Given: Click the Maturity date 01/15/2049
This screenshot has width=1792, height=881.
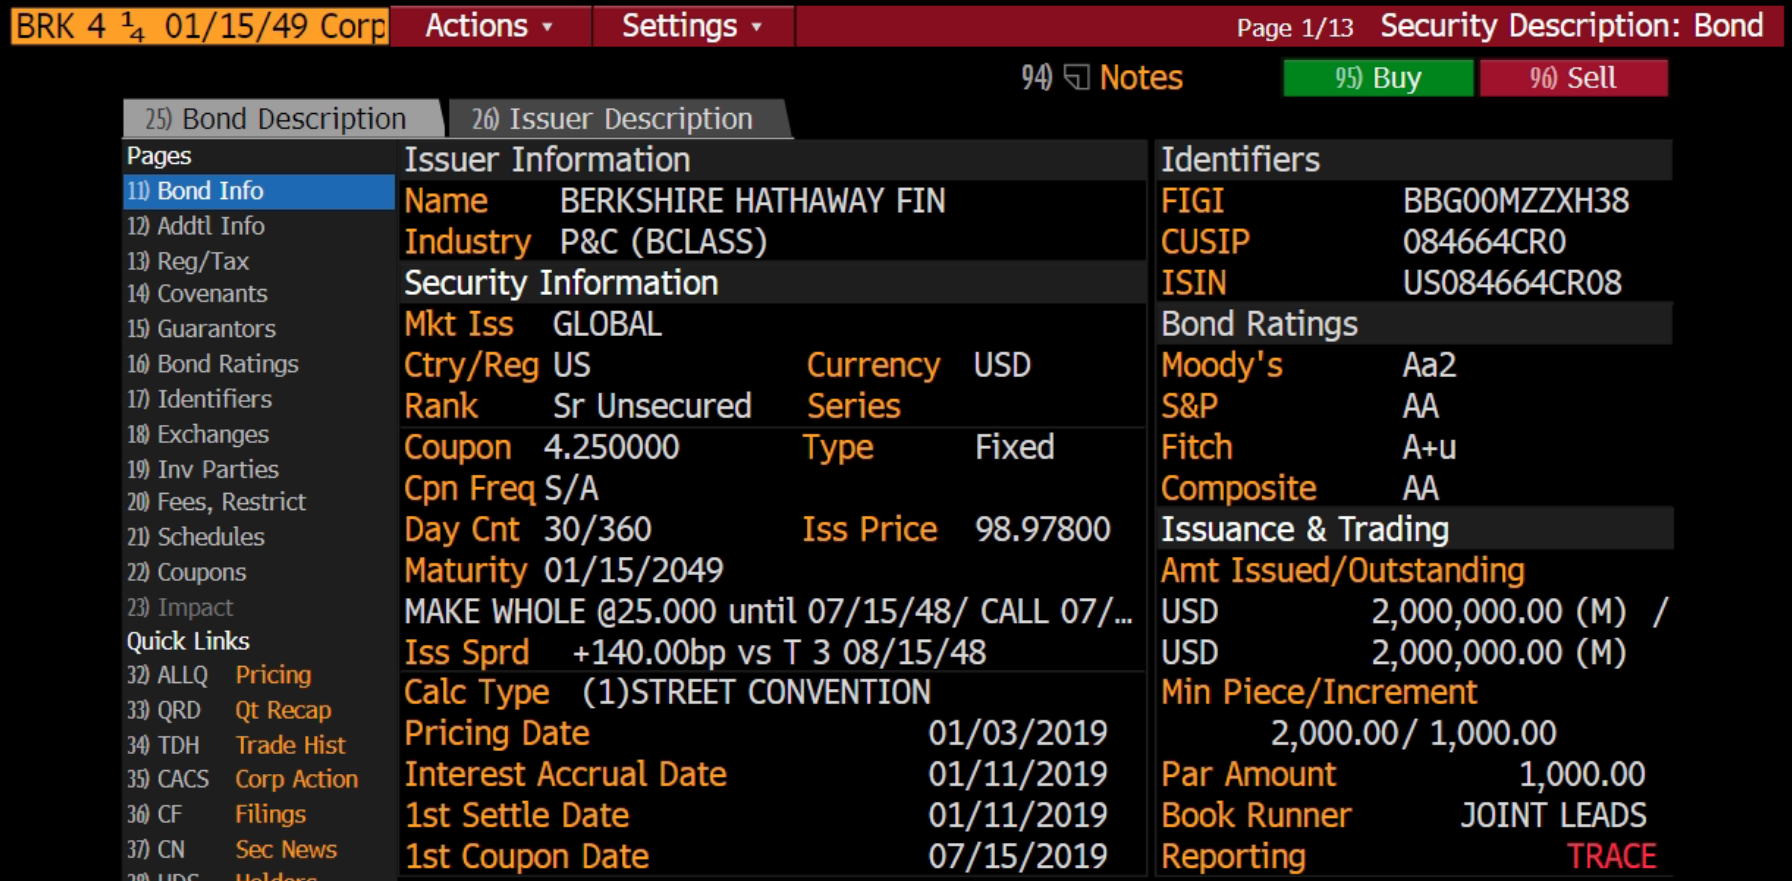Looking at the screenshot, I should tap(634, 570).
